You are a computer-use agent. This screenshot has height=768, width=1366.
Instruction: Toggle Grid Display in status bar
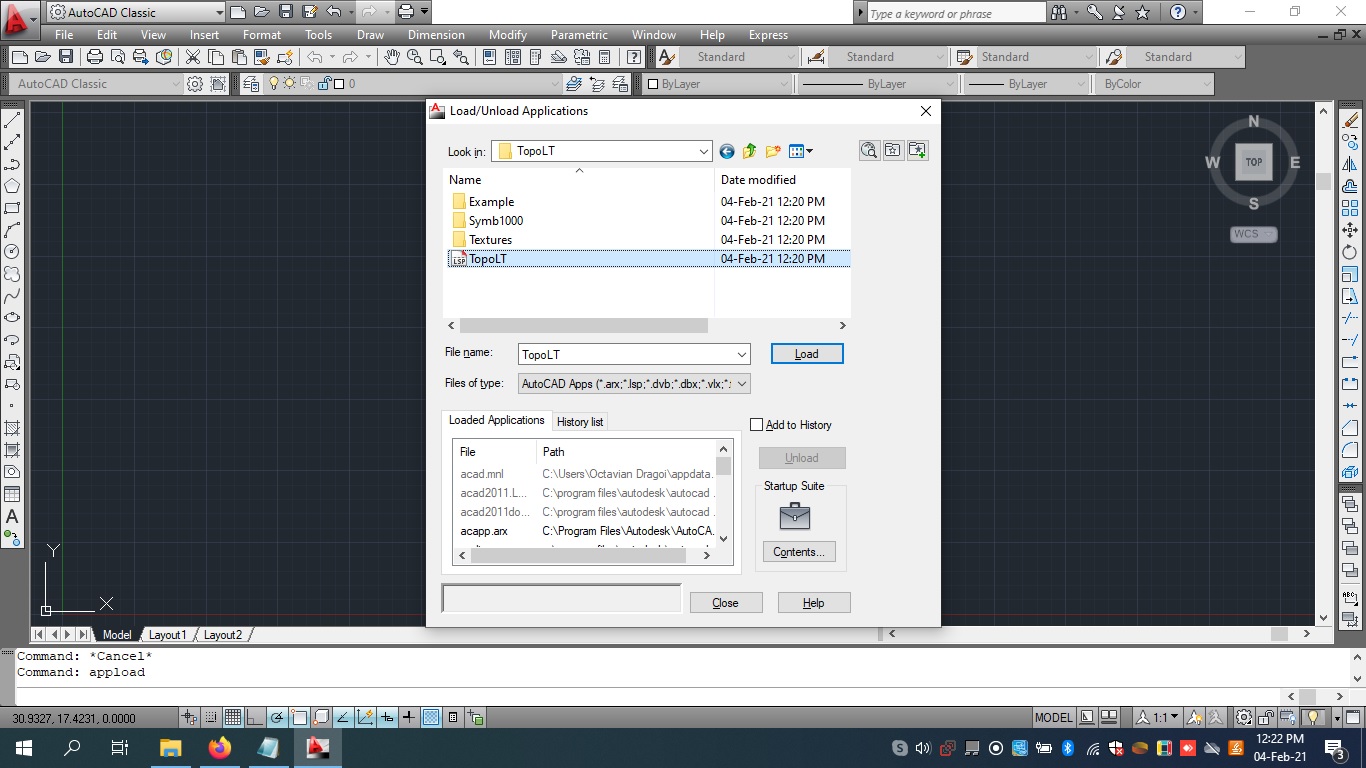[x=232, y=717]
